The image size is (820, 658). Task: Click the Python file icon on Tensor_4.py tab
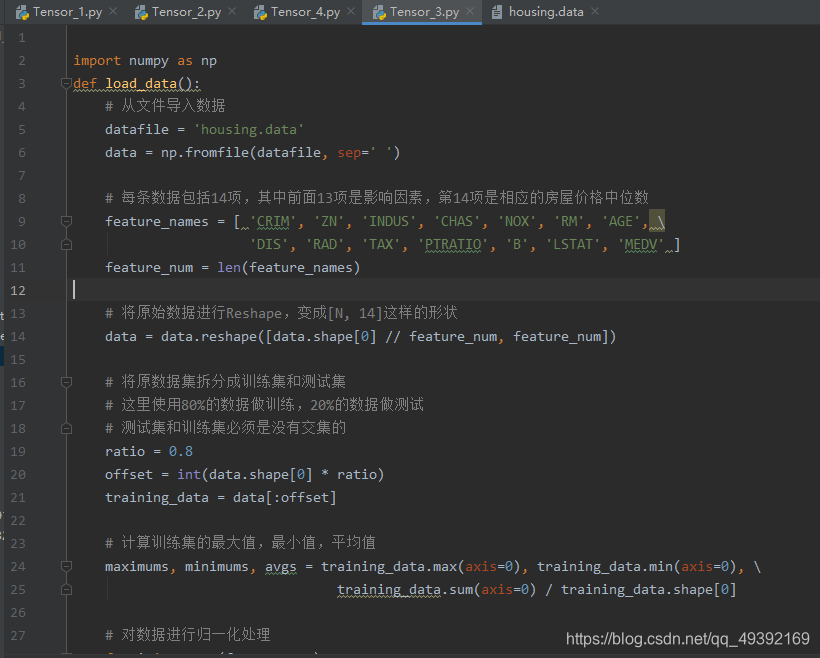(x=260, y=13)
